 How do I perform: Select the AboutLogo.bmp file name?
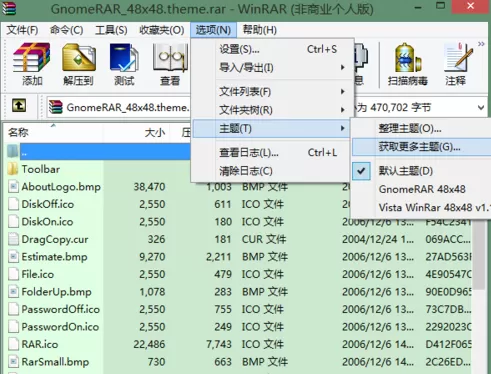click(x=61, y=187)
